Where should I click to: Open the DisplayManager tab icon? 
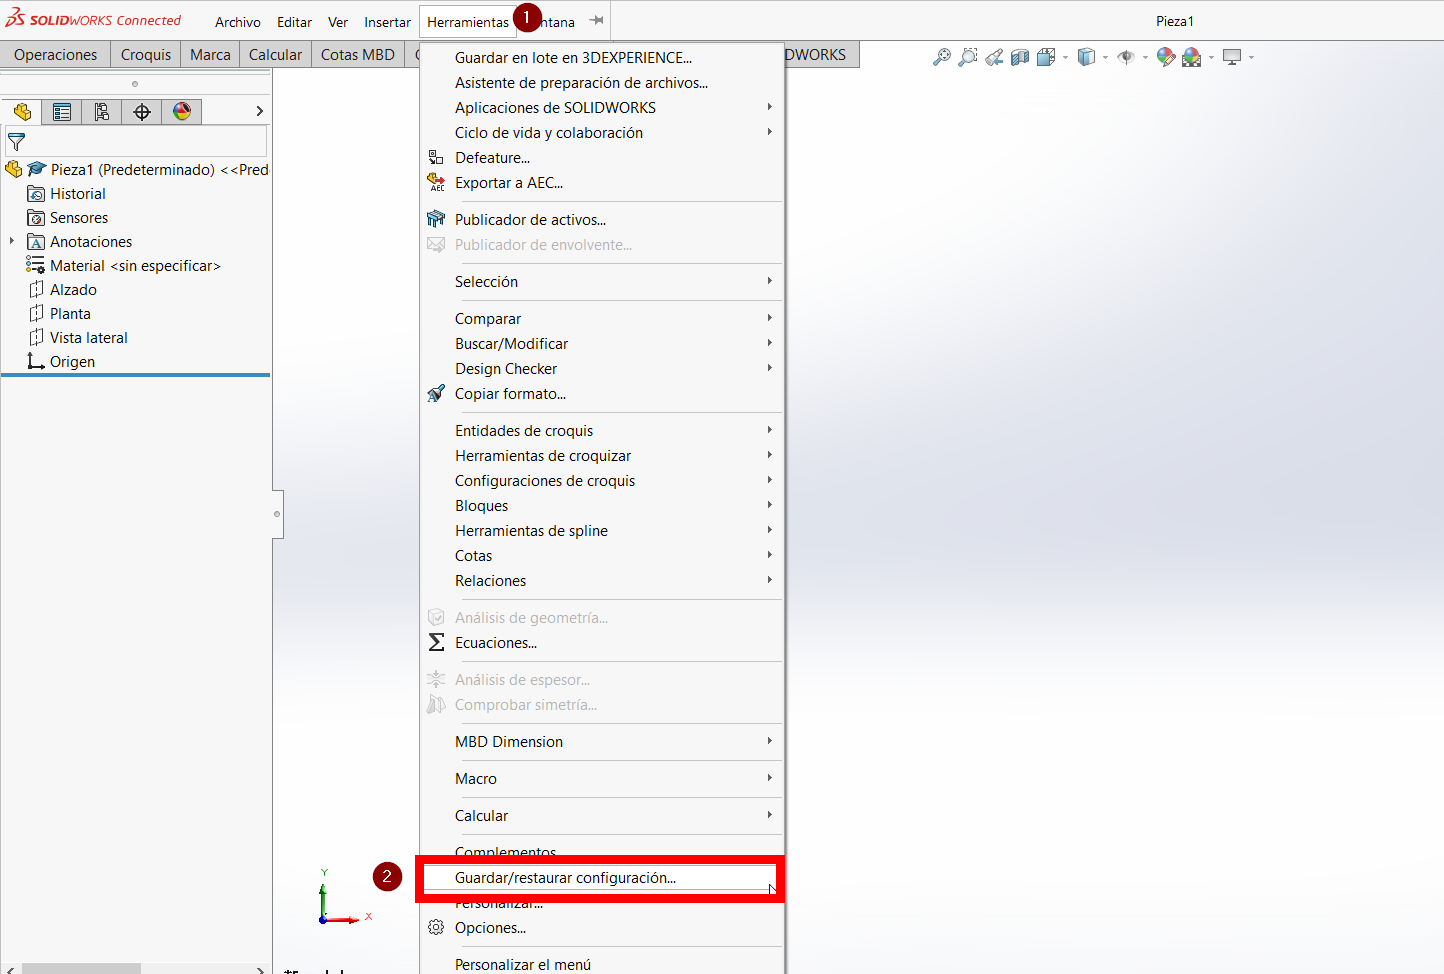(182, 112)
